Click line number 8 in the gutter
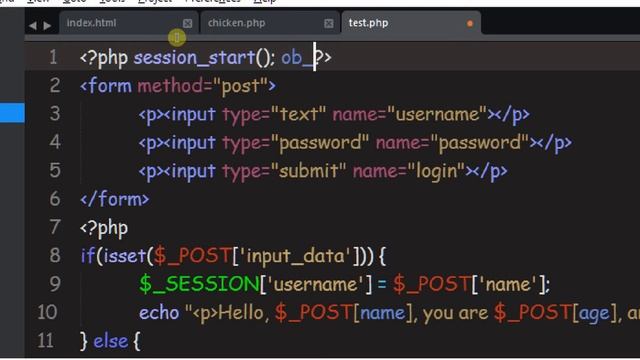 coord(55,256)
